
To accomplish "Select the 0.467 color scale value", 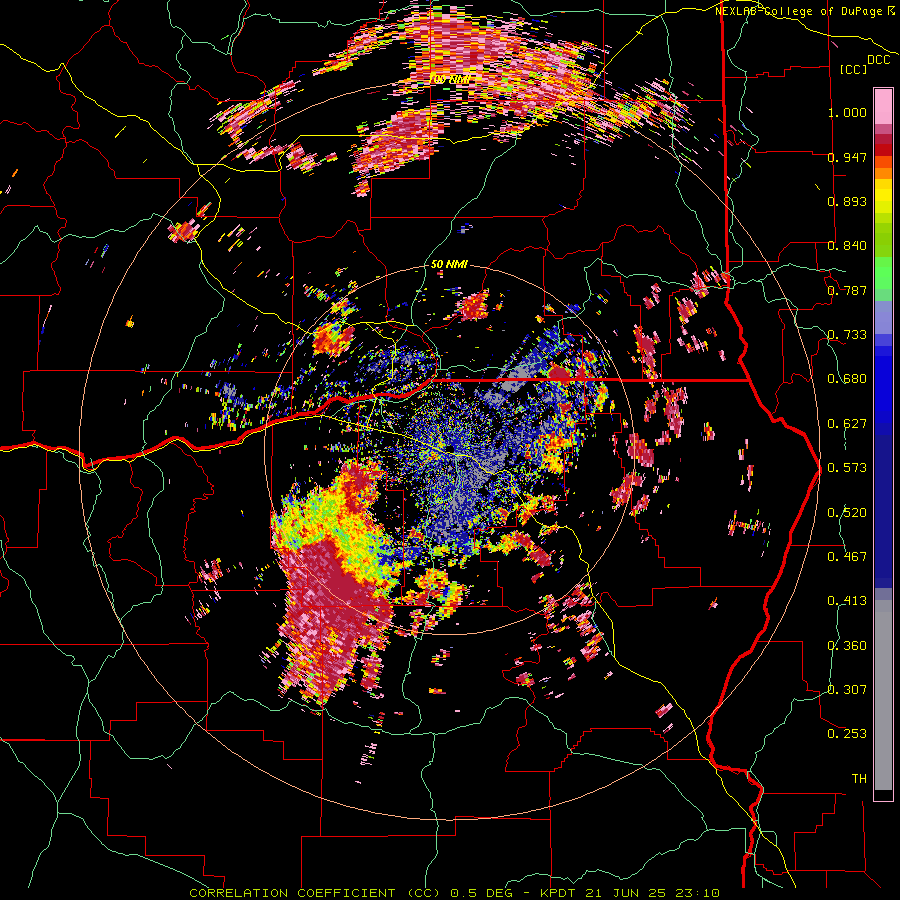I will click(847, 557).
